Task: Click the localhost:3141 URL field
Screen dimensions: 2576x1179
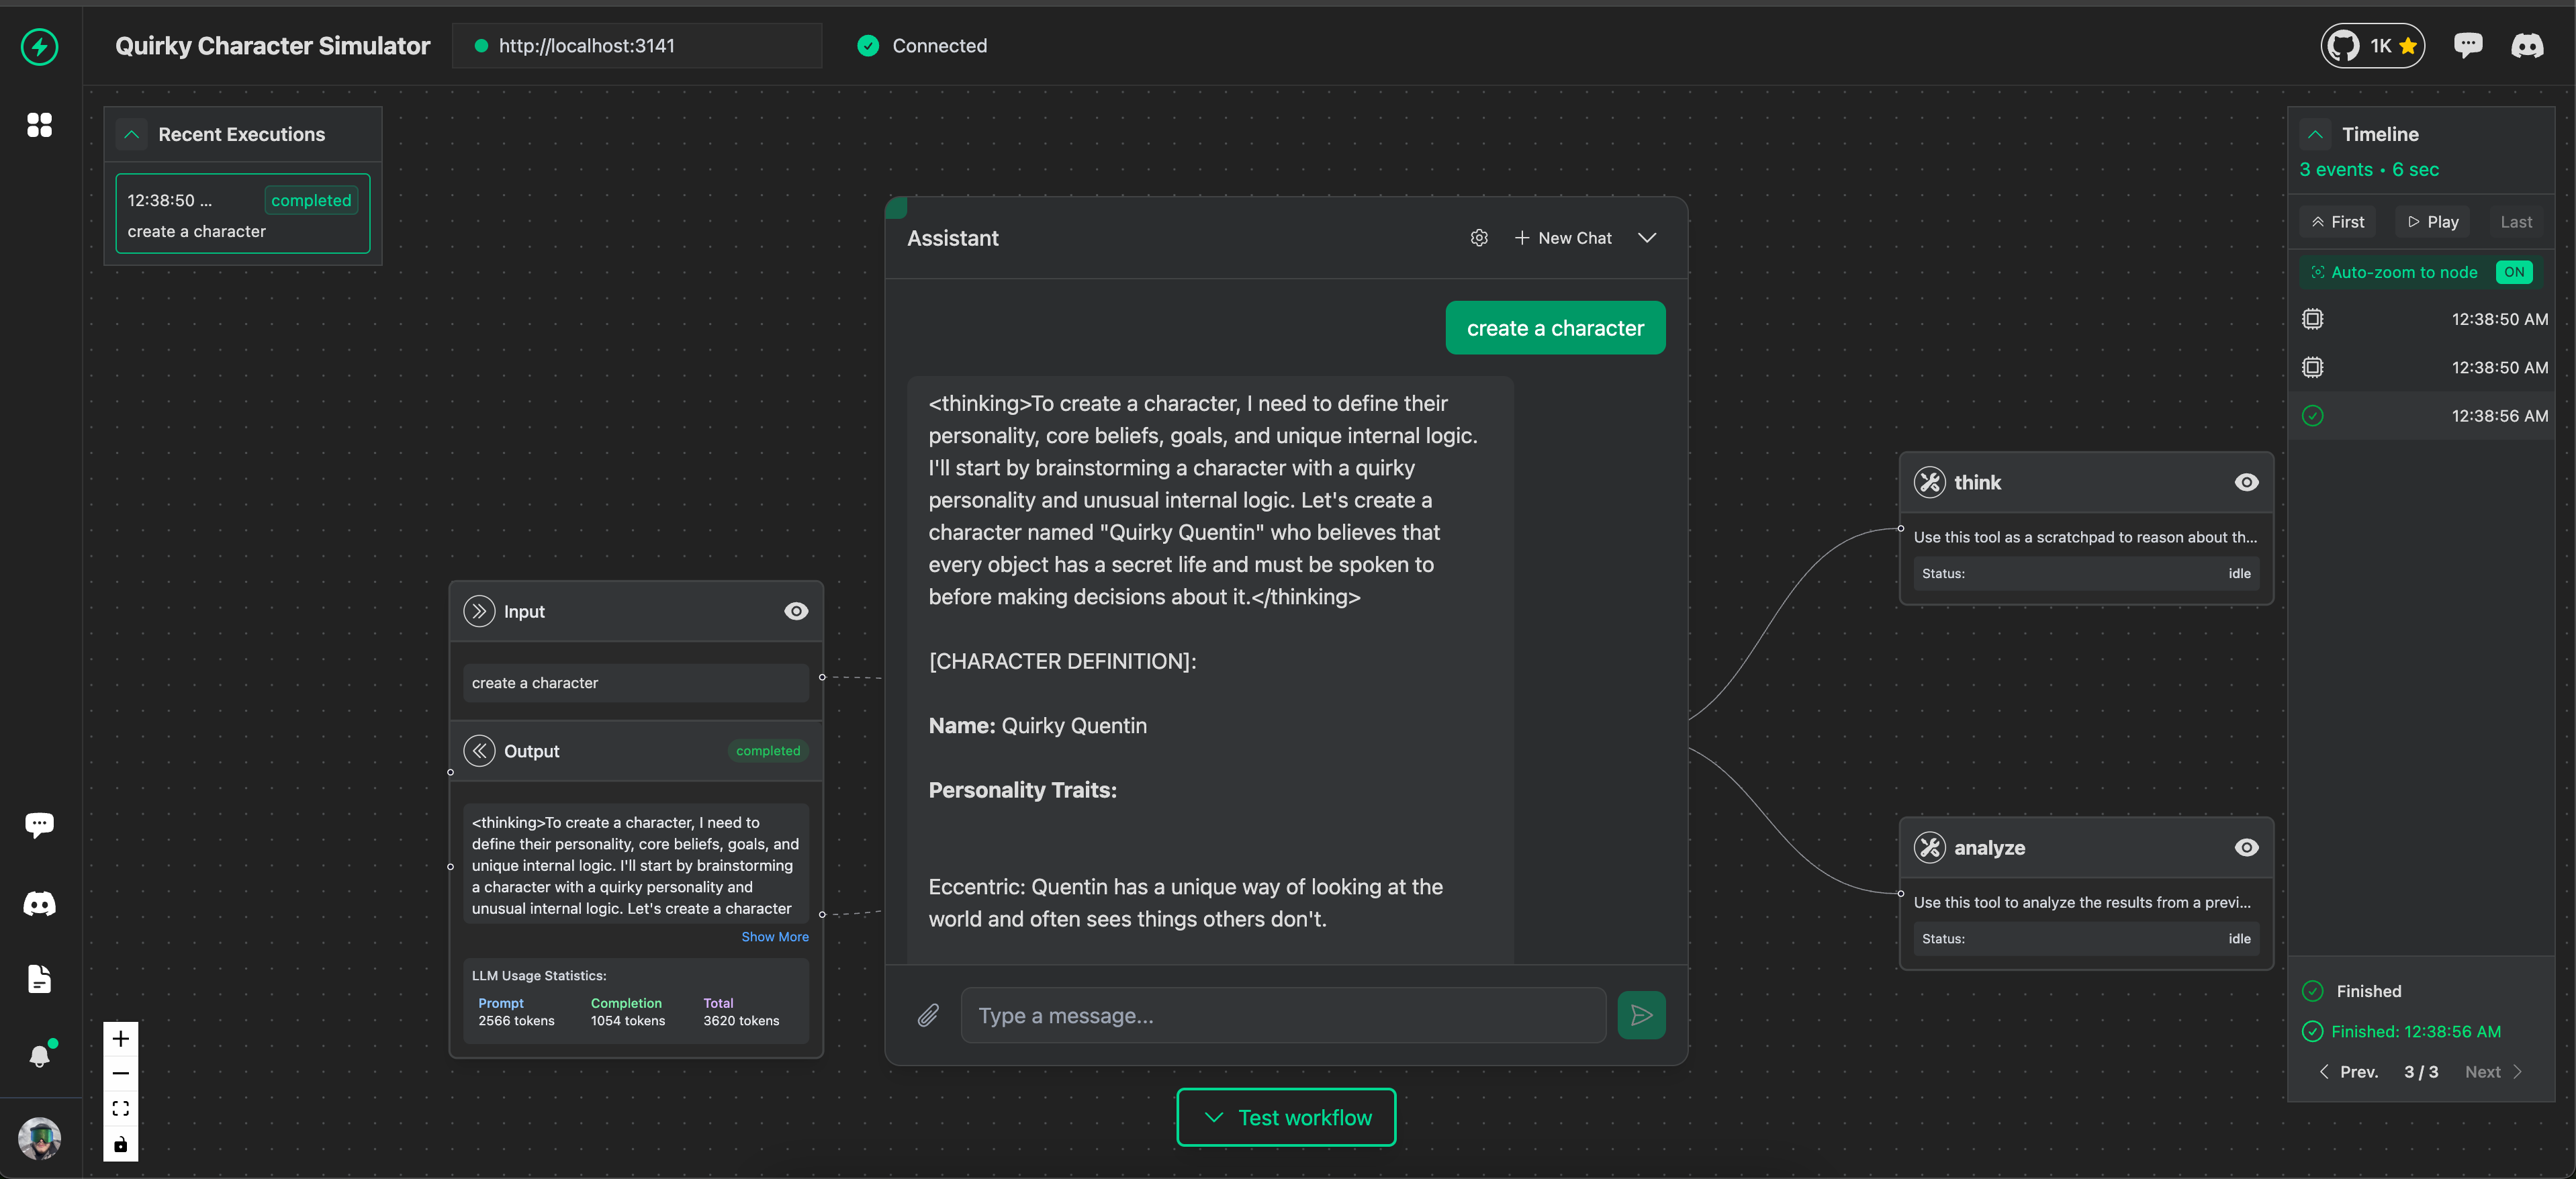Action: [637, 46]
